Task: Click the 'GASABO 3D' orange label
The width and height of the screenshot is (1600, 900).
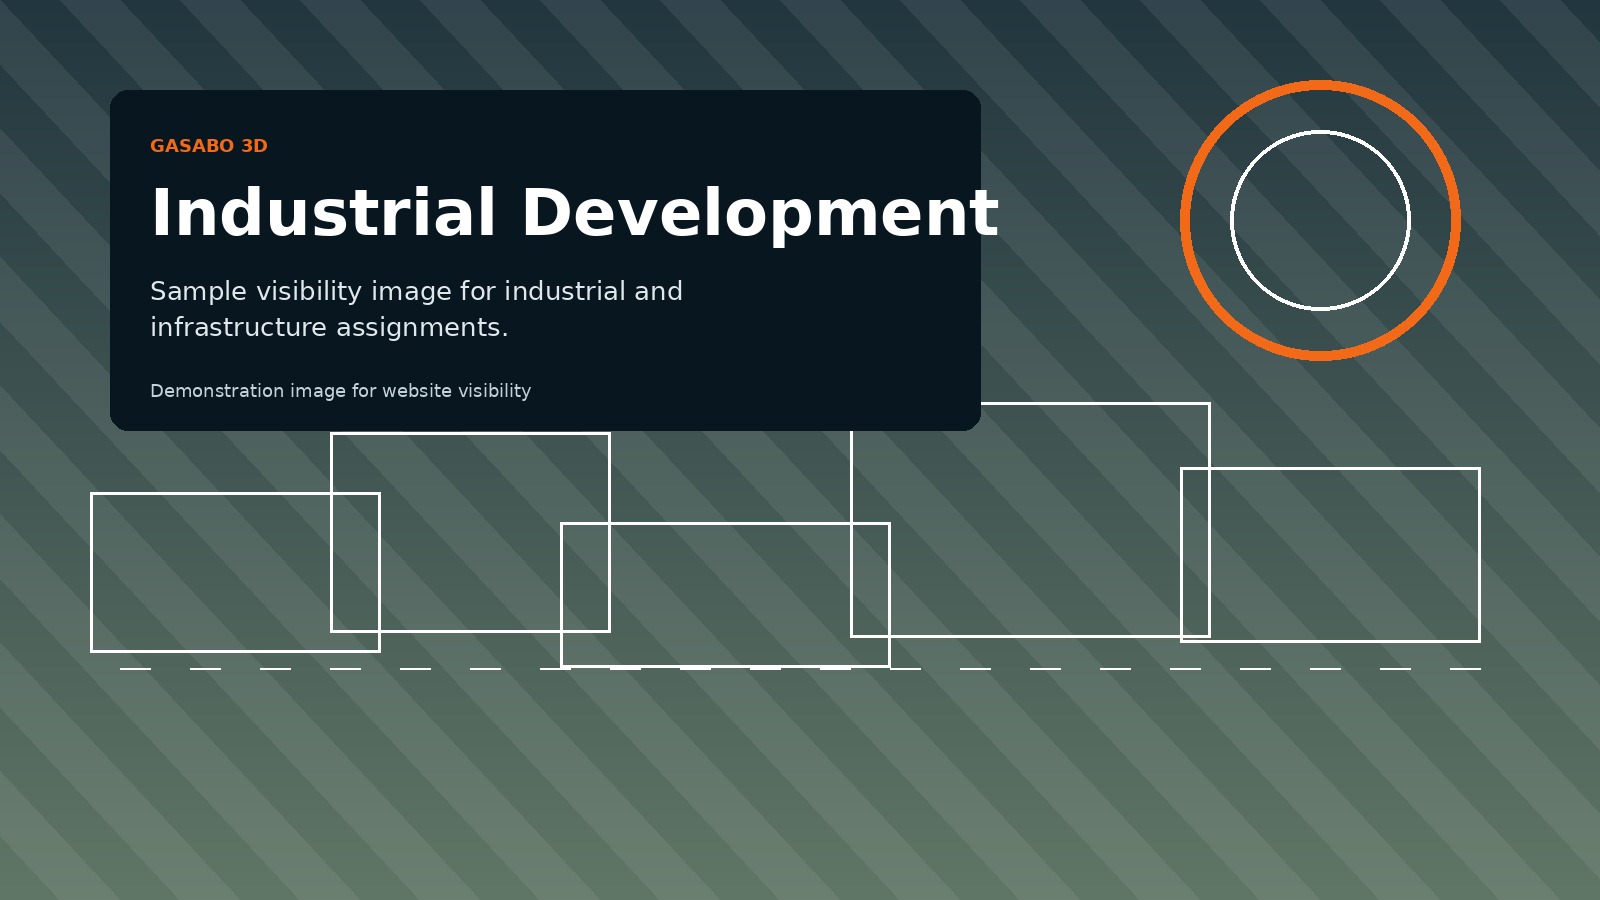Action: tap(208, 146)
